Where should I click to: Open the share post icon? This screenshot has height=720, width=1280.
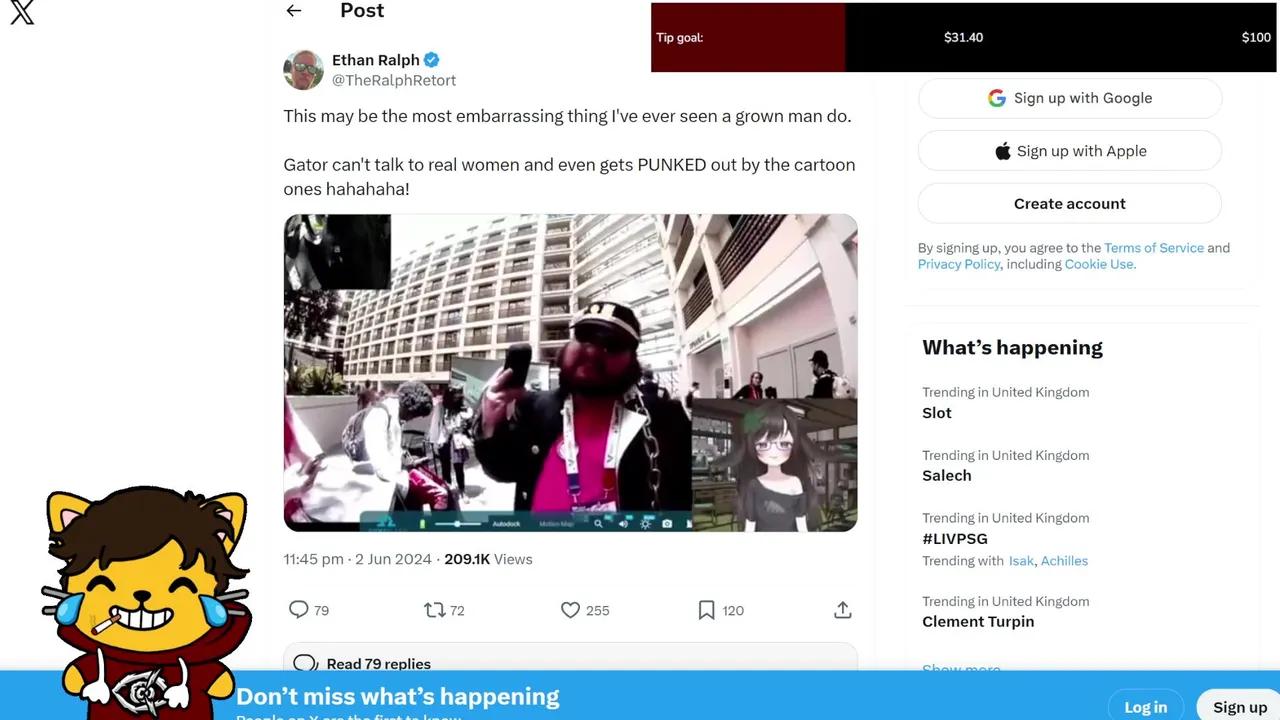point(842,610)
